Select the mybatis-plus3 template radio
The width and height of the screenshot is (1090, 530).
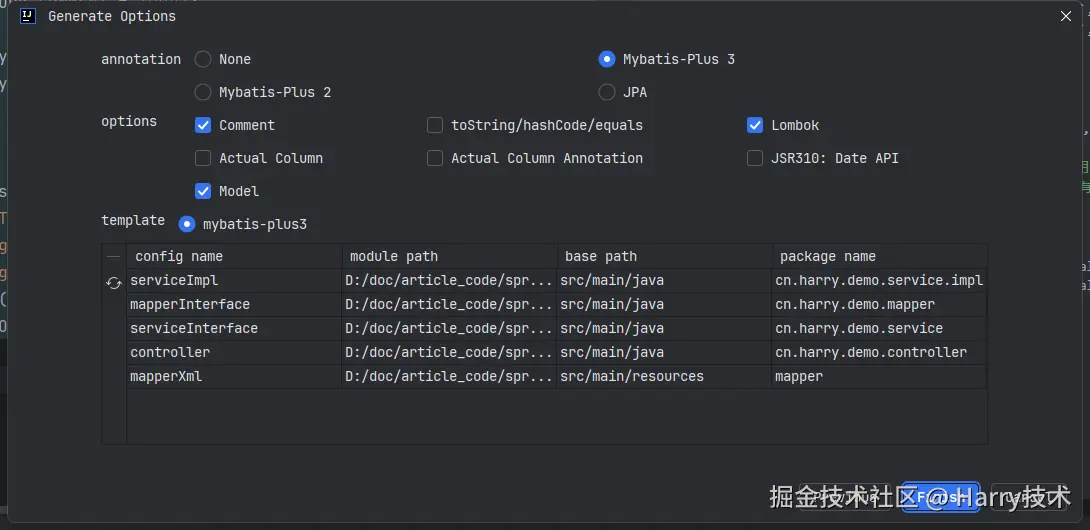coord(187,224)
